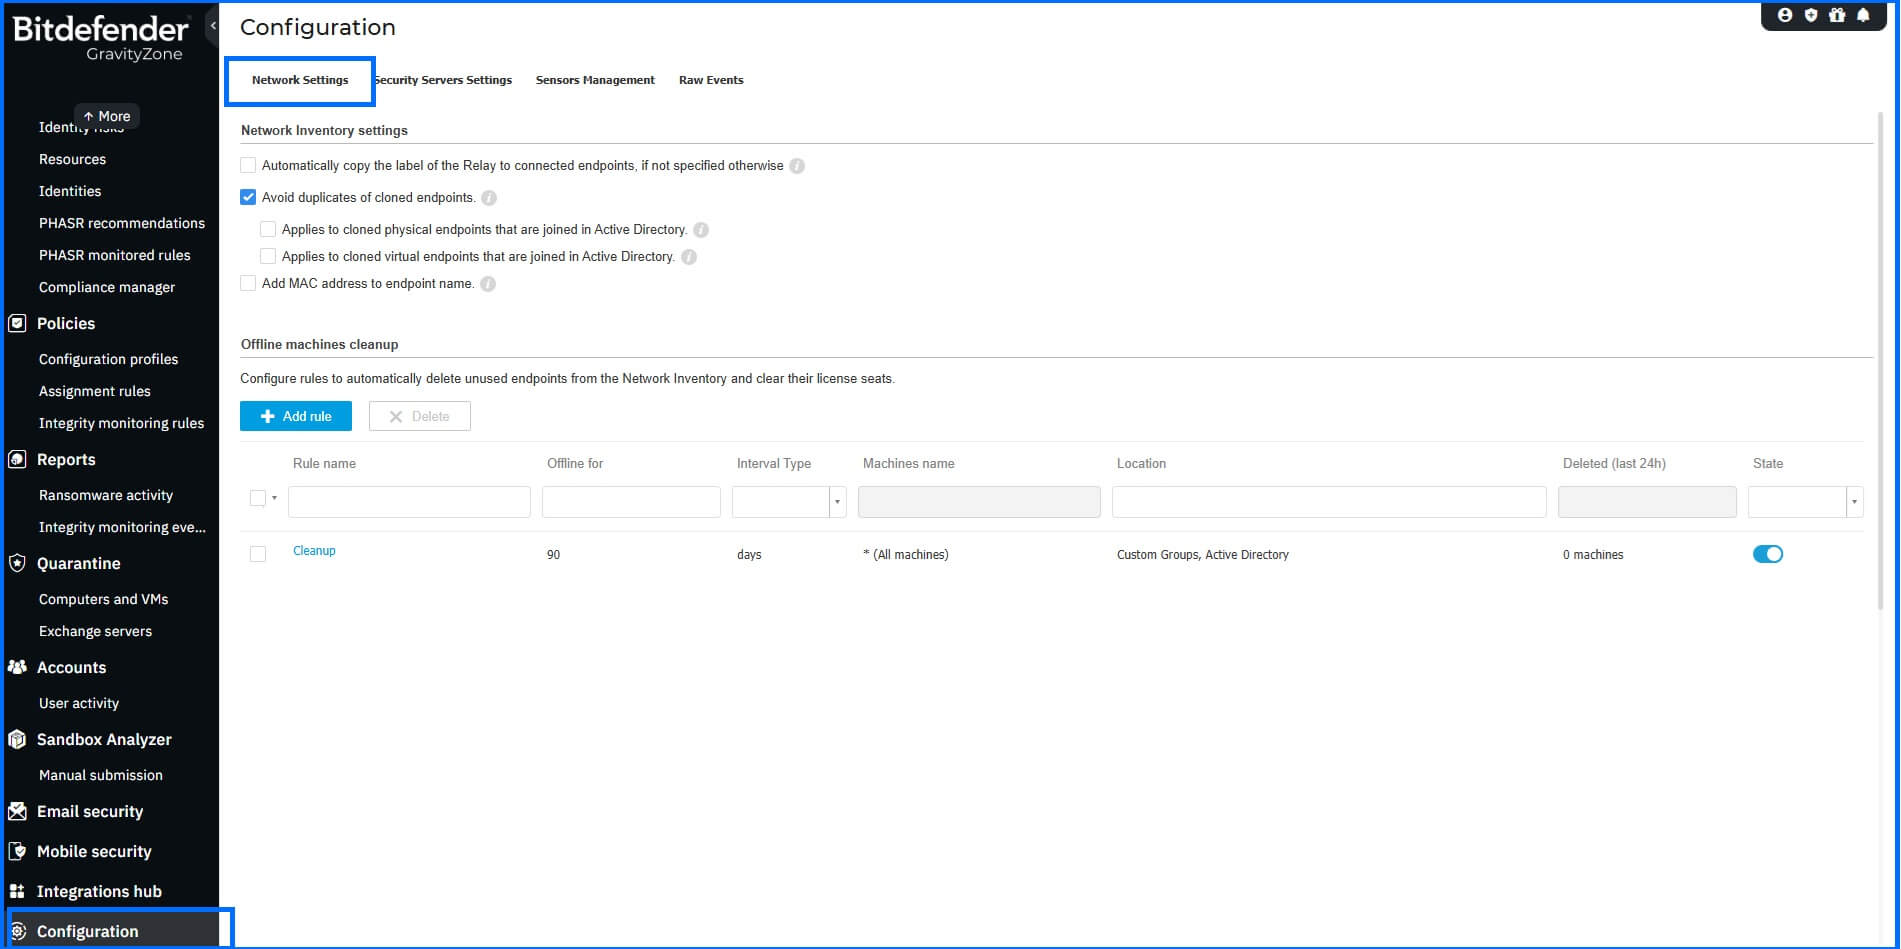This screenshot has height=949, width=1901.
Task: Collapse the sidebar with the chevron arrow
Action: point(212,26)
